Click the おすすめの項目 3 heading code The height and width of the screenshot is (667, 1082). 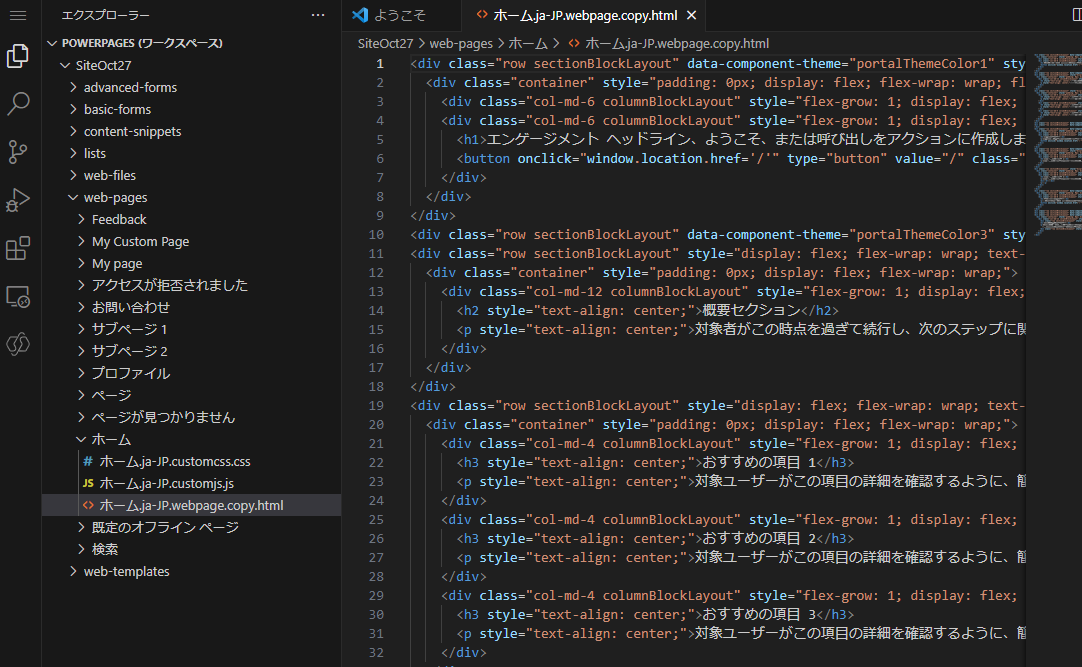click(655, 615)
